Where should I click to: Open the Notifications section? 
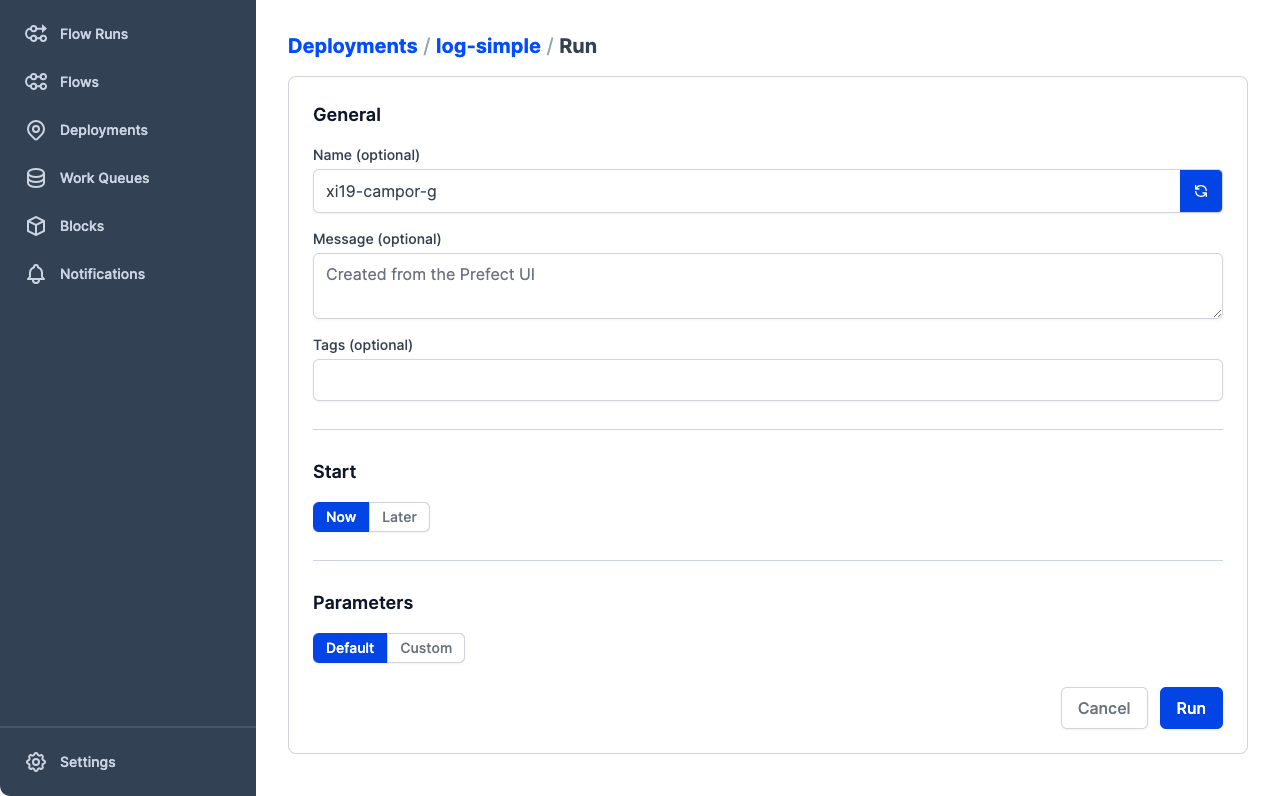point(102,274)
